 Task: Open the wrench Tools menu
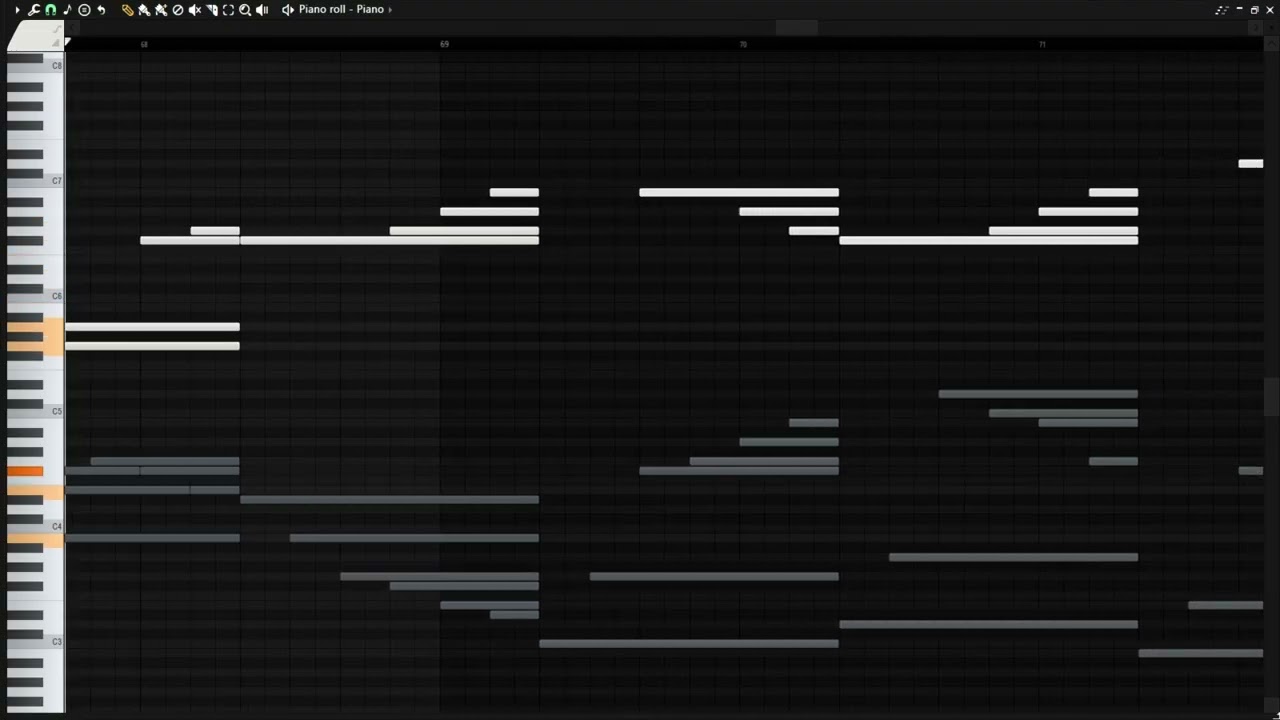pyautogui.click(x=34, y=10)
